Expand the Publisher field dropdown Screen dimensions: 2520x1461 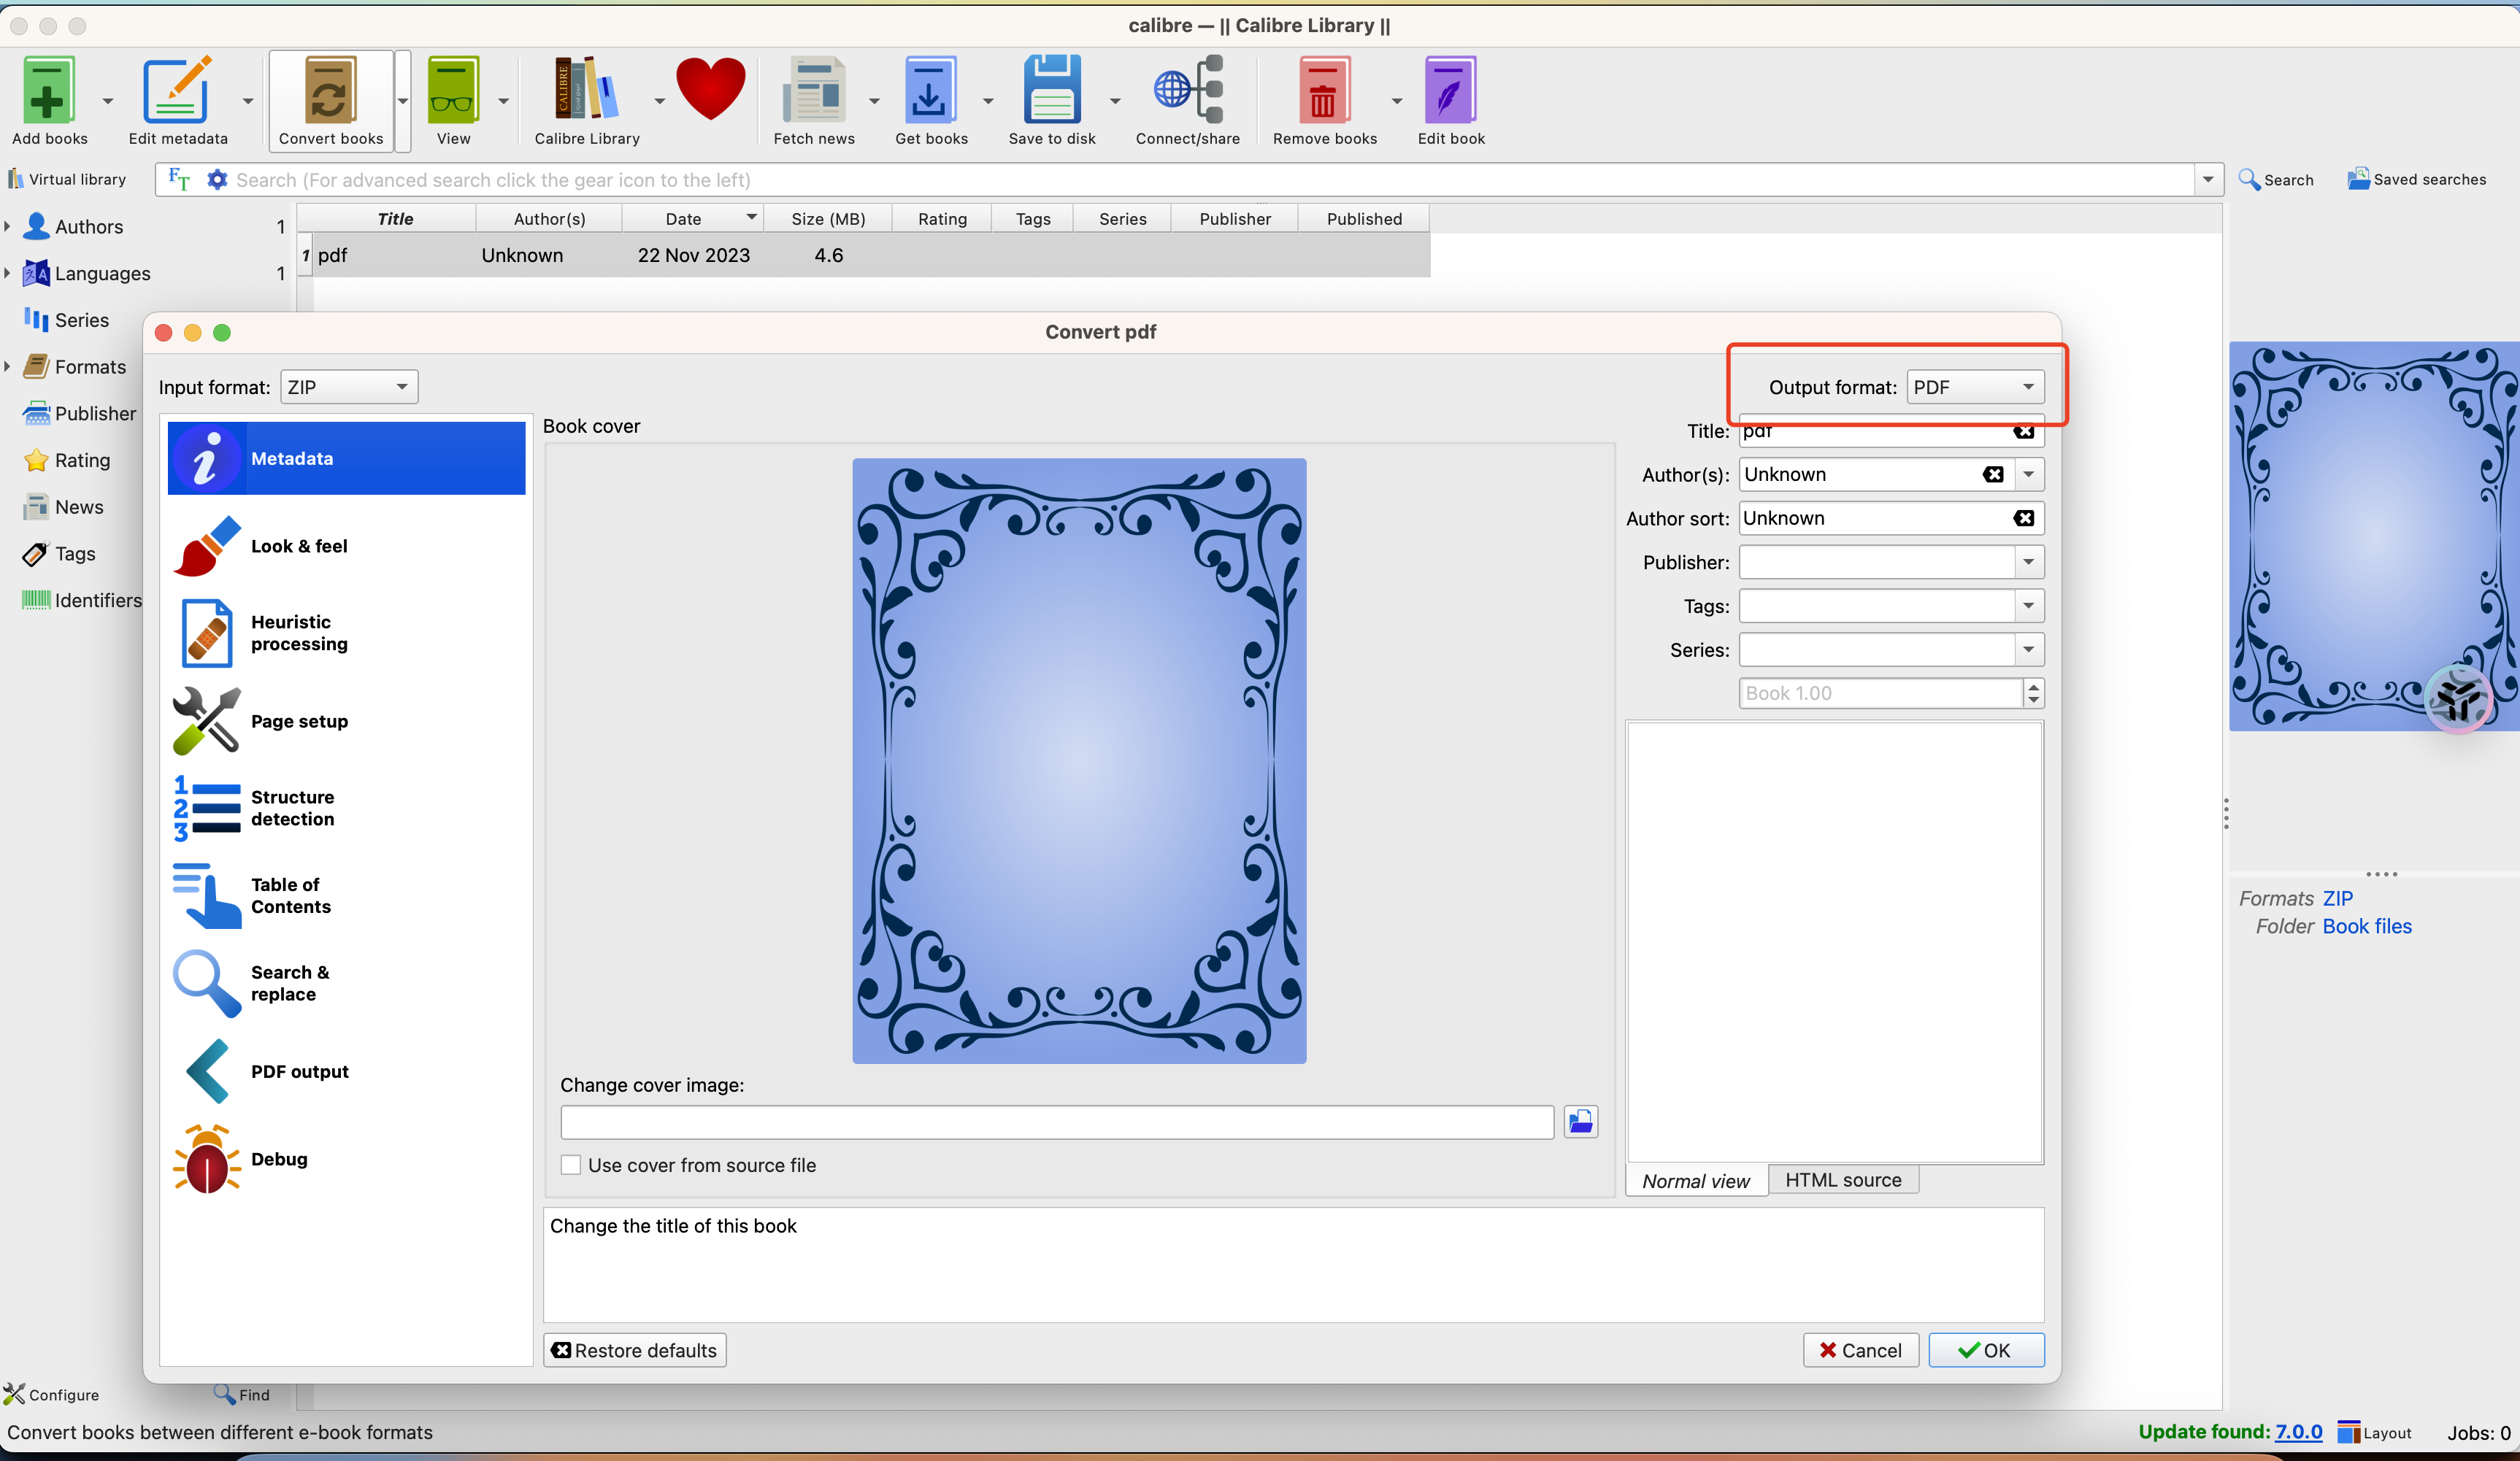2028,562
